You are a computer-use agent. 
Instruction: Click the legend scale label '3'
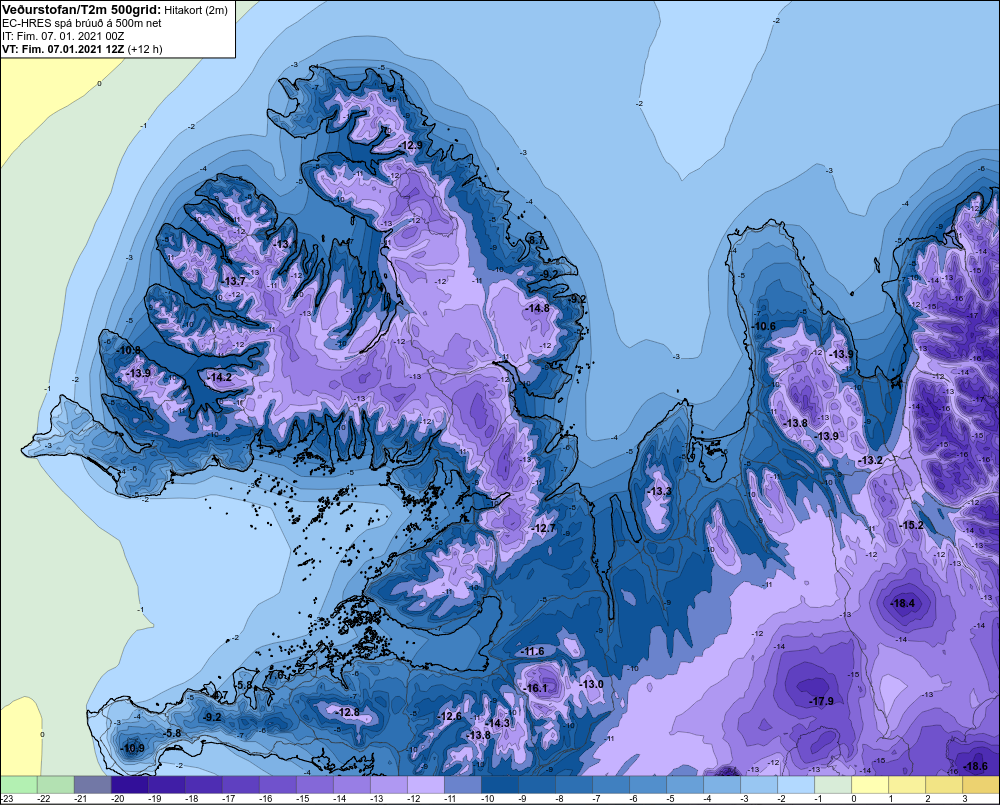[964, 799]
